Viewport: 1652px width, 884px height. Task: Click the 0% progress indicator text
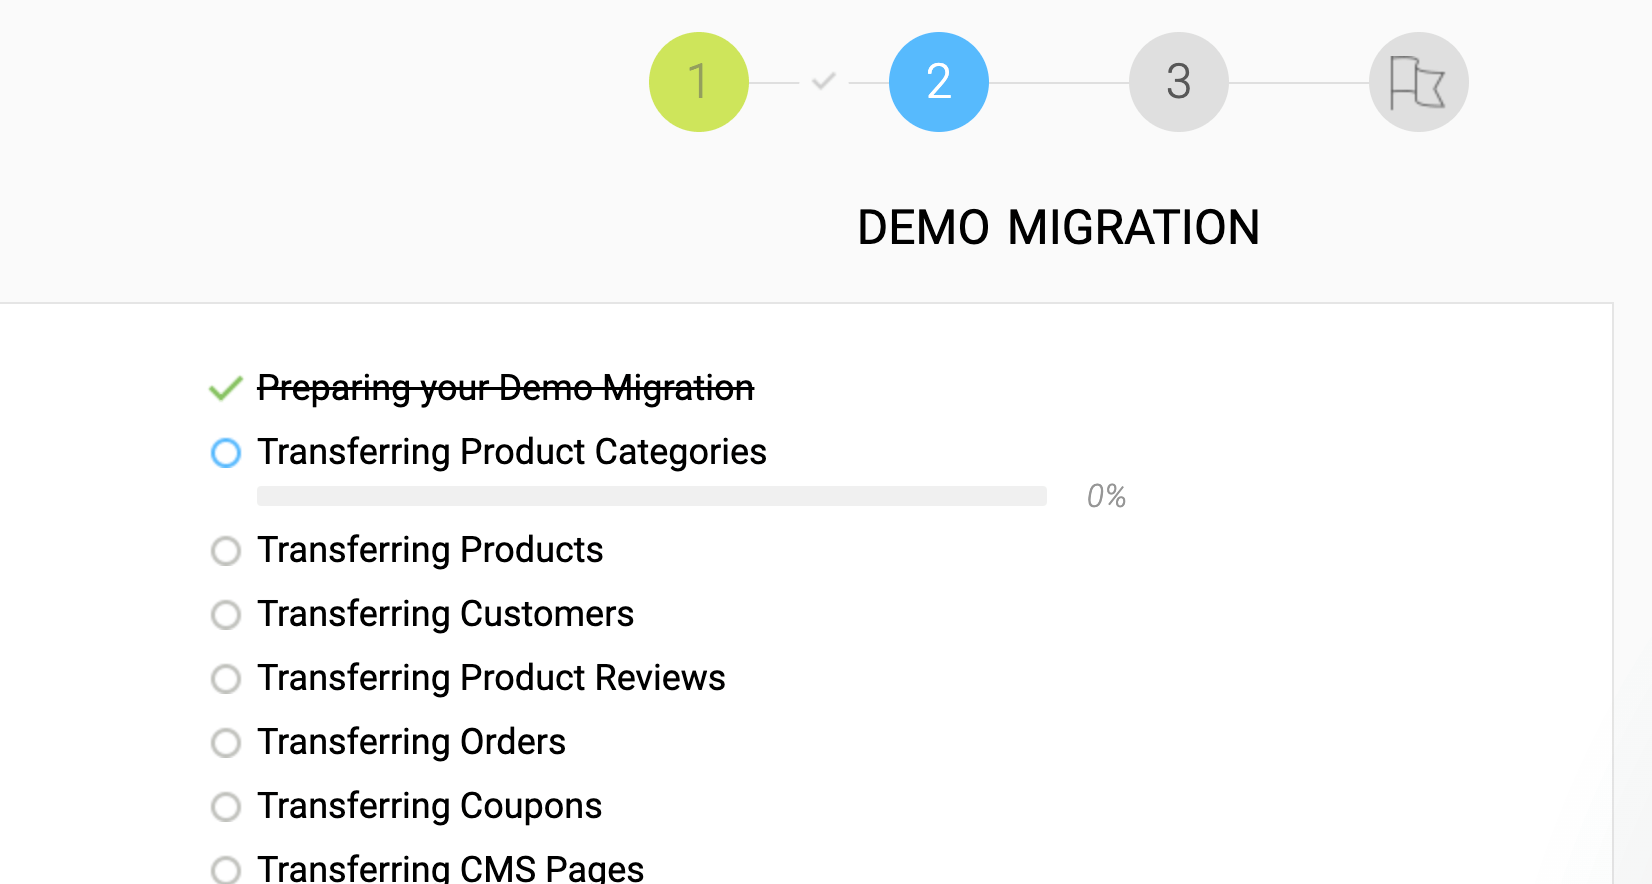pyautogui.click(x=1106, y=496)
